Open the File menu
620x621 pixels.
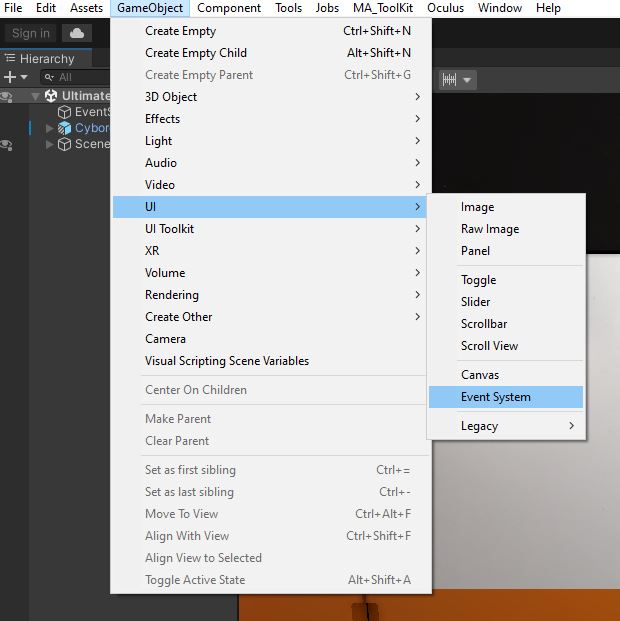[13, 8]
